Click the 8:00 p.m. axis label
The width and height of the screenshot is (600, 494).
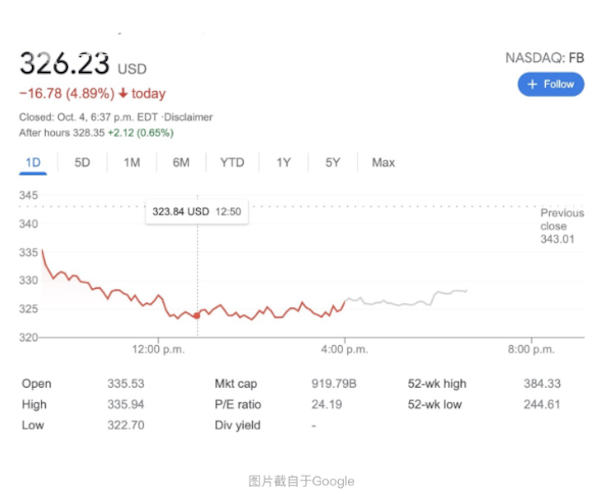tap(531, 349)
